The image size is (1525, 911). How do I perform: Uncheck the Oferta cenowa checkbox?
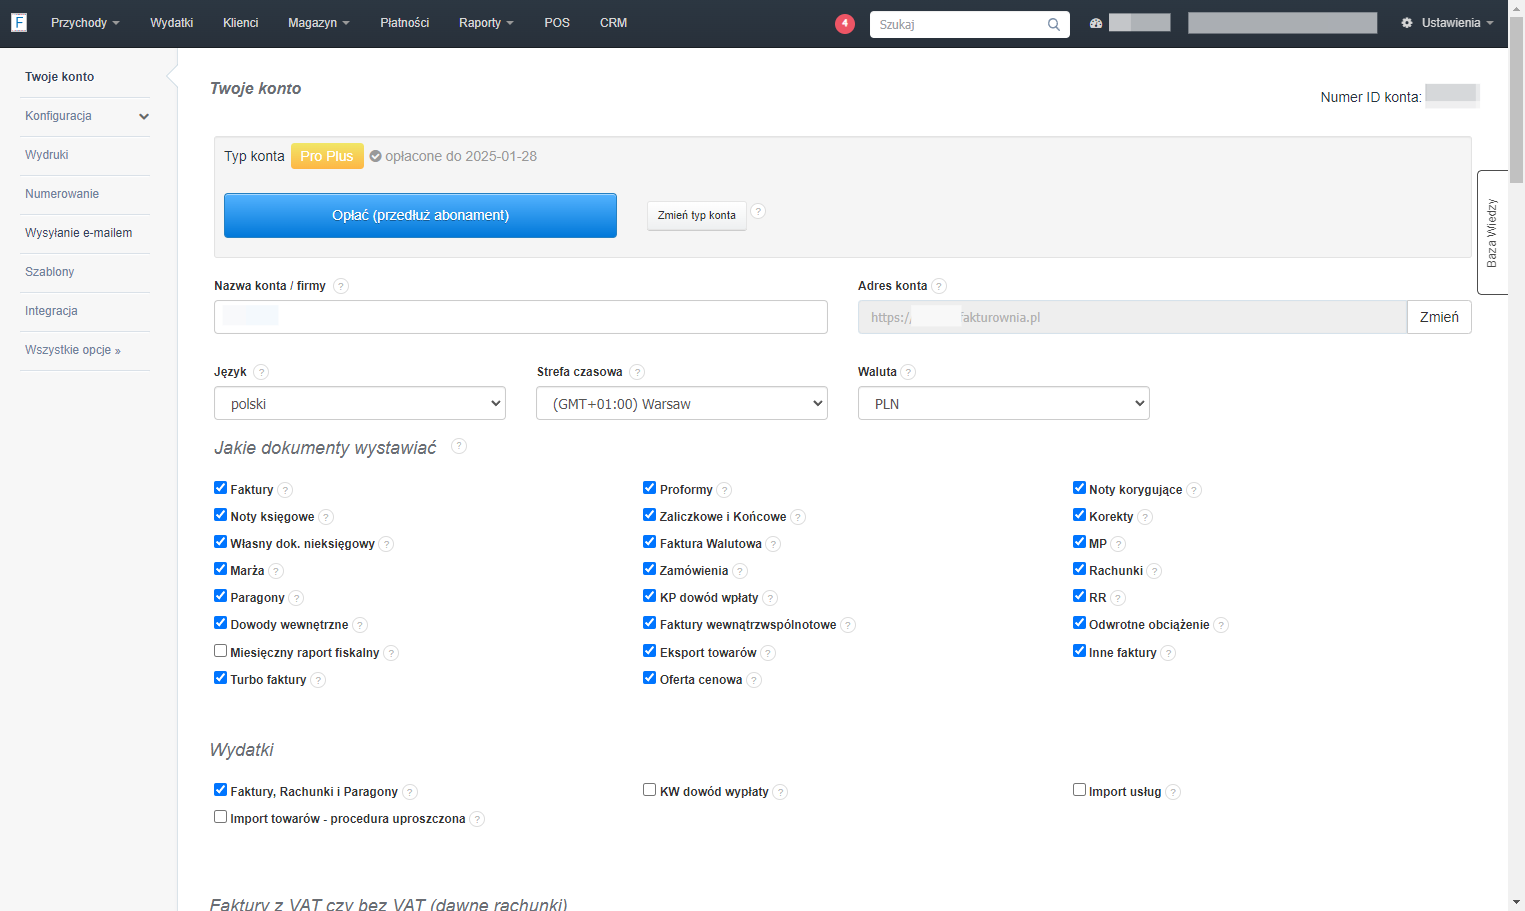(649, 678)
